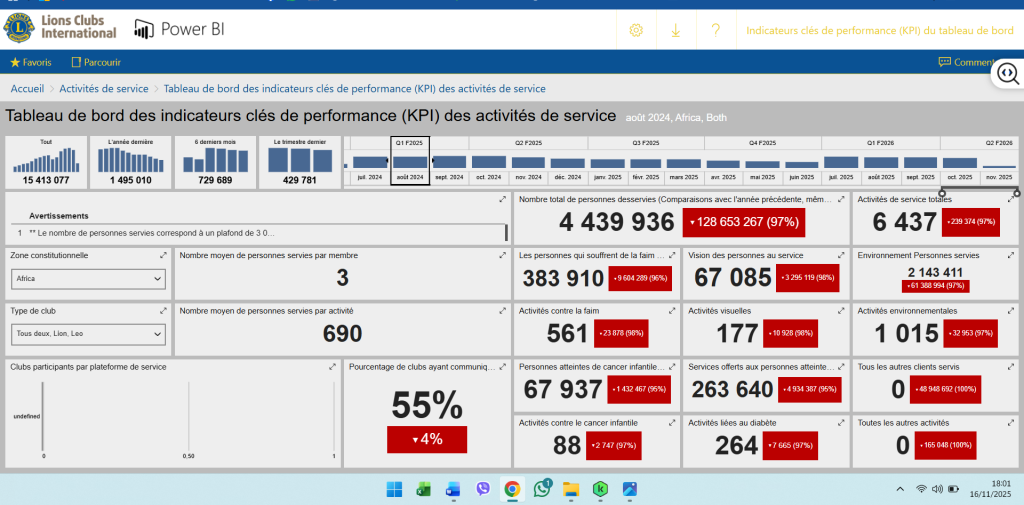Image resolution: width=1024 pixels, height=505 pixels.
Task: Maximize the Pourcentage de clubs tile
Action: (x=503, y=367)
